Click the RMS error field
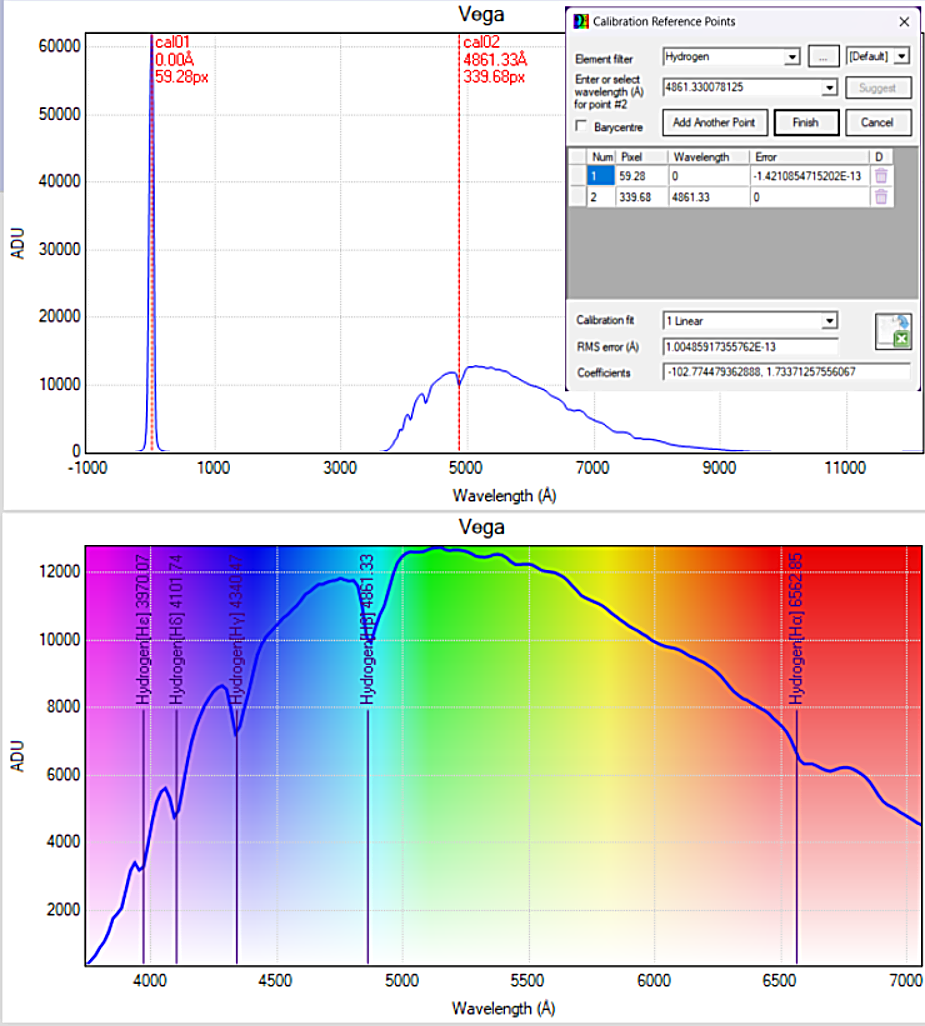The height and width of the screenshot is (1026, 925). click(x=750, y=347)
